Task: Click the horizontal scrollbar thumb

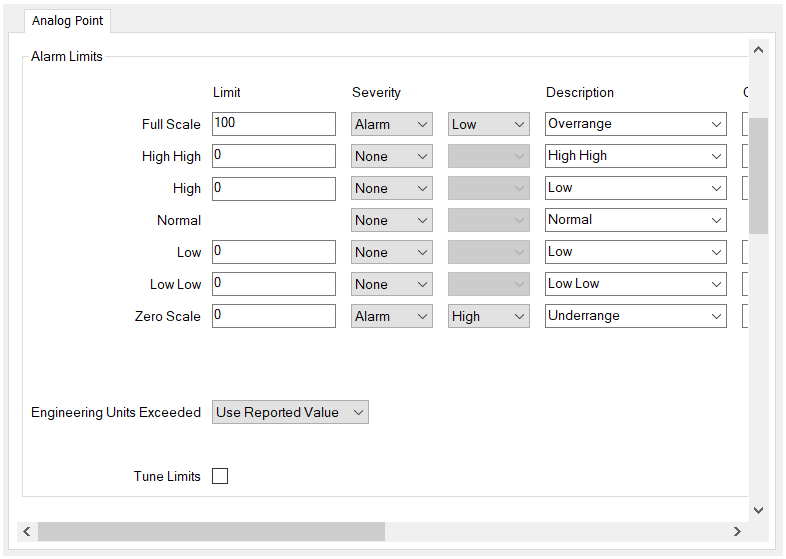Action: [x=212, y=531]
